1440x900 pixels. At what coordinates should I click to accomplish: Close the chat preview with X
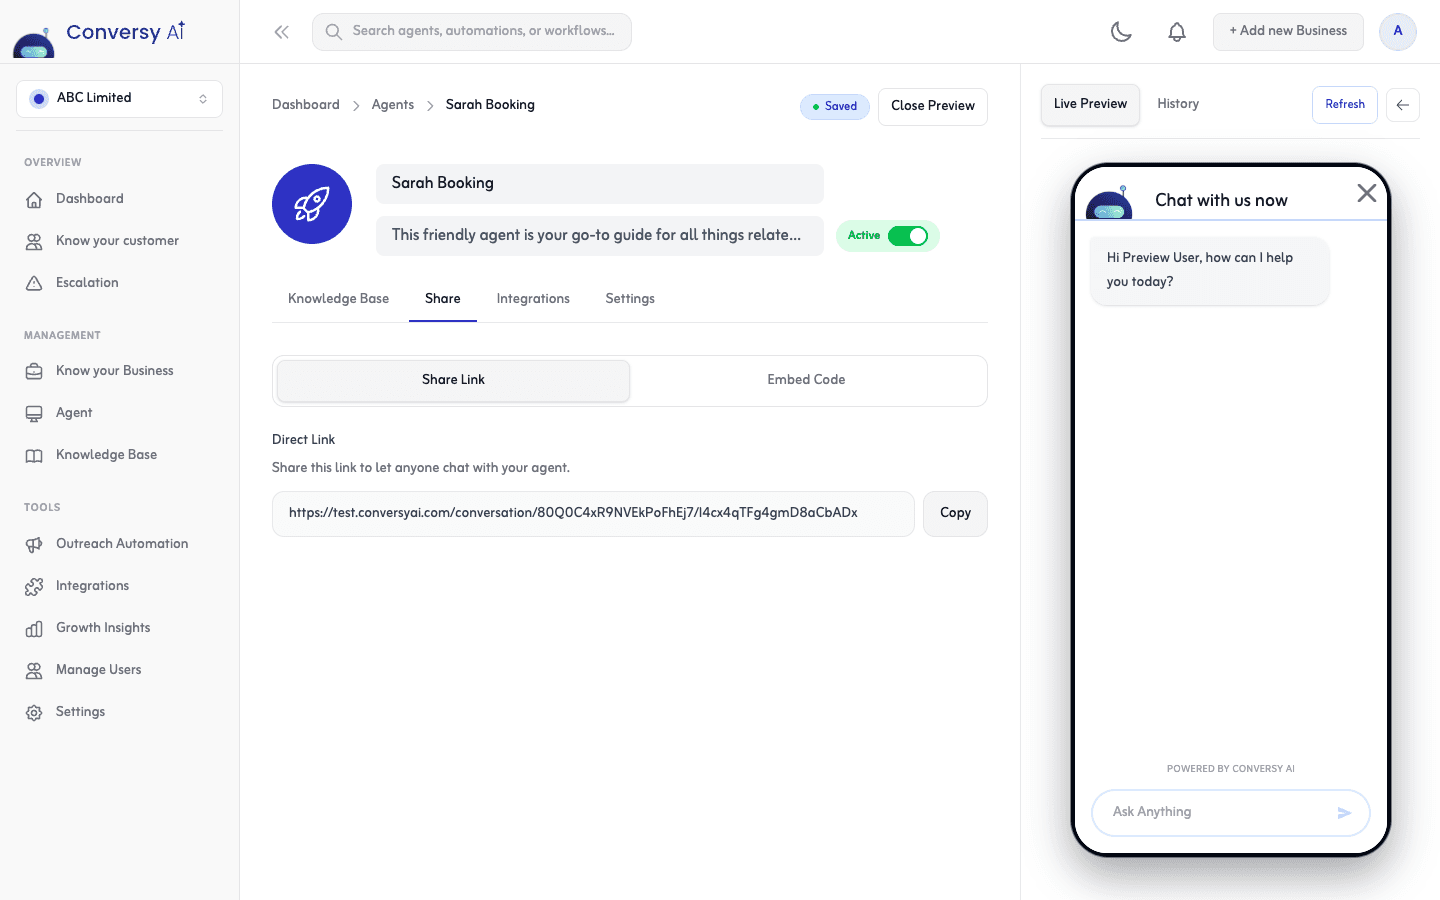pos(1367,193)
